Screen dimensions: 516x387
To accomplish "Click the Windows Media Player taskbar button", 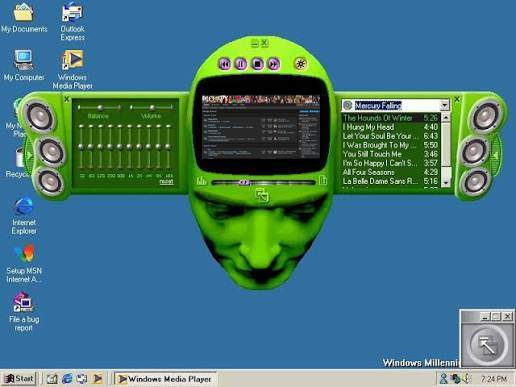I will 165,379.
